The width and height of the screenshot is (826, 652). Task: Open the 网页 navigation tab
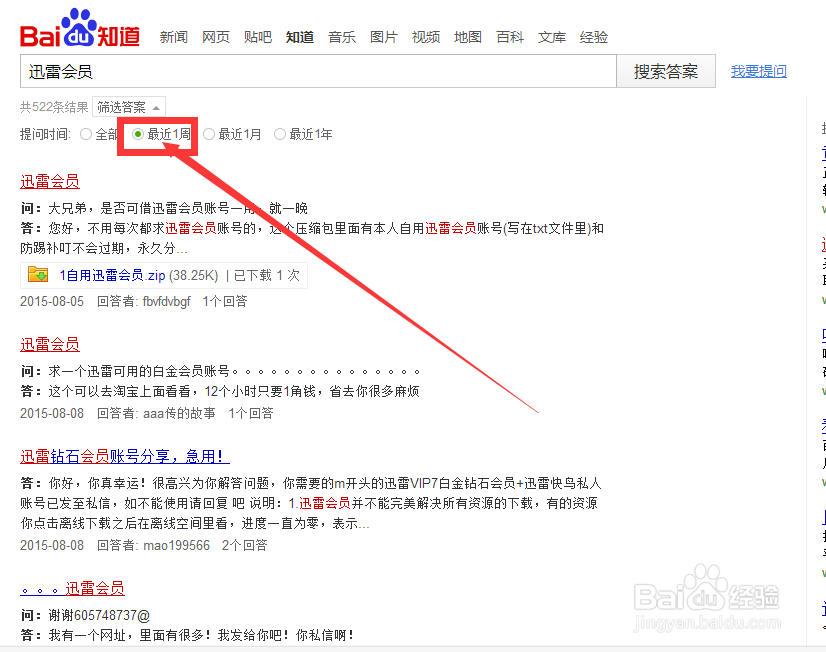216,37
